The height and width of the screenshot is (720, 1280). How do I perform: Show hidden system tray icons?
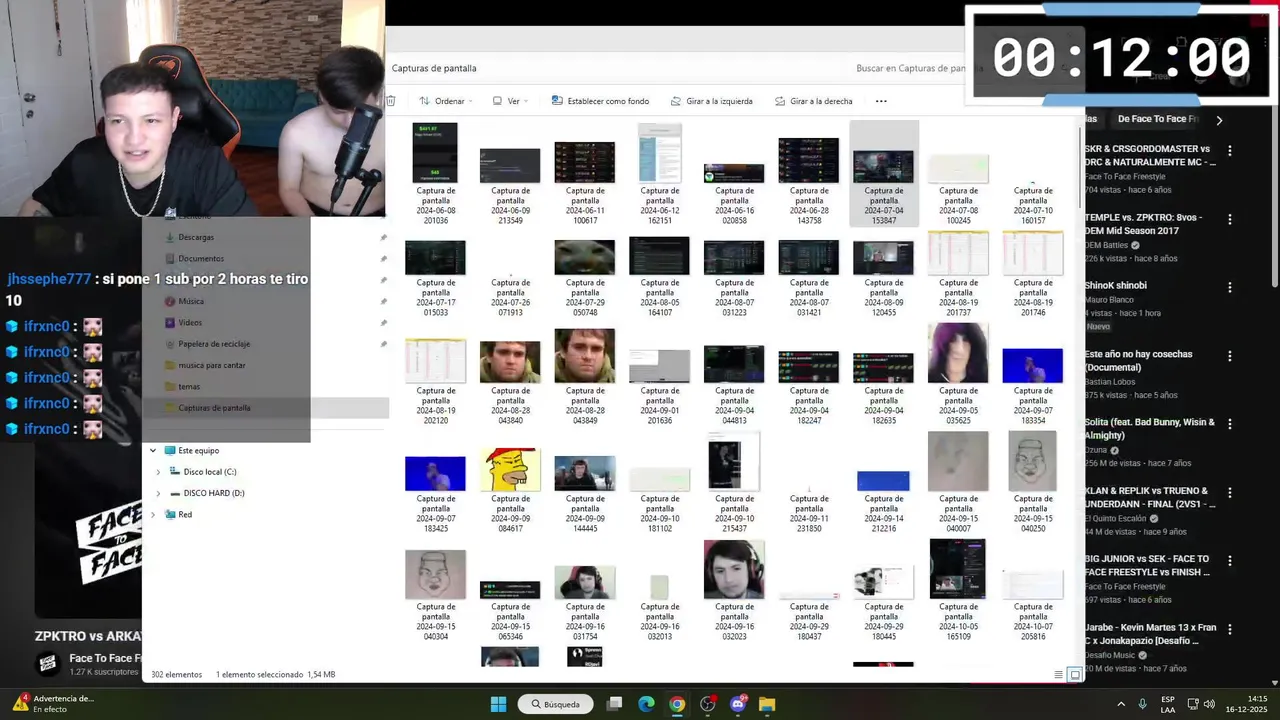(1120, 704)
